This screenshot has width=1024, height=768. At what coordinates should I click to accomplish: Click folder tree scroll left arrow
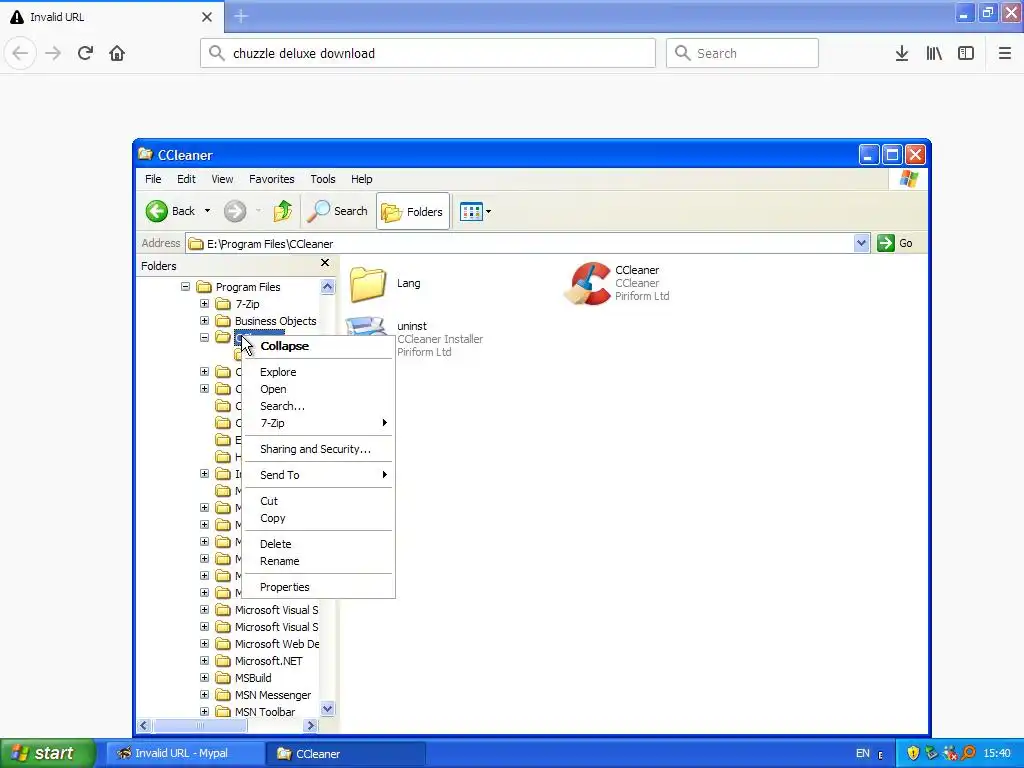click(144, 726)
